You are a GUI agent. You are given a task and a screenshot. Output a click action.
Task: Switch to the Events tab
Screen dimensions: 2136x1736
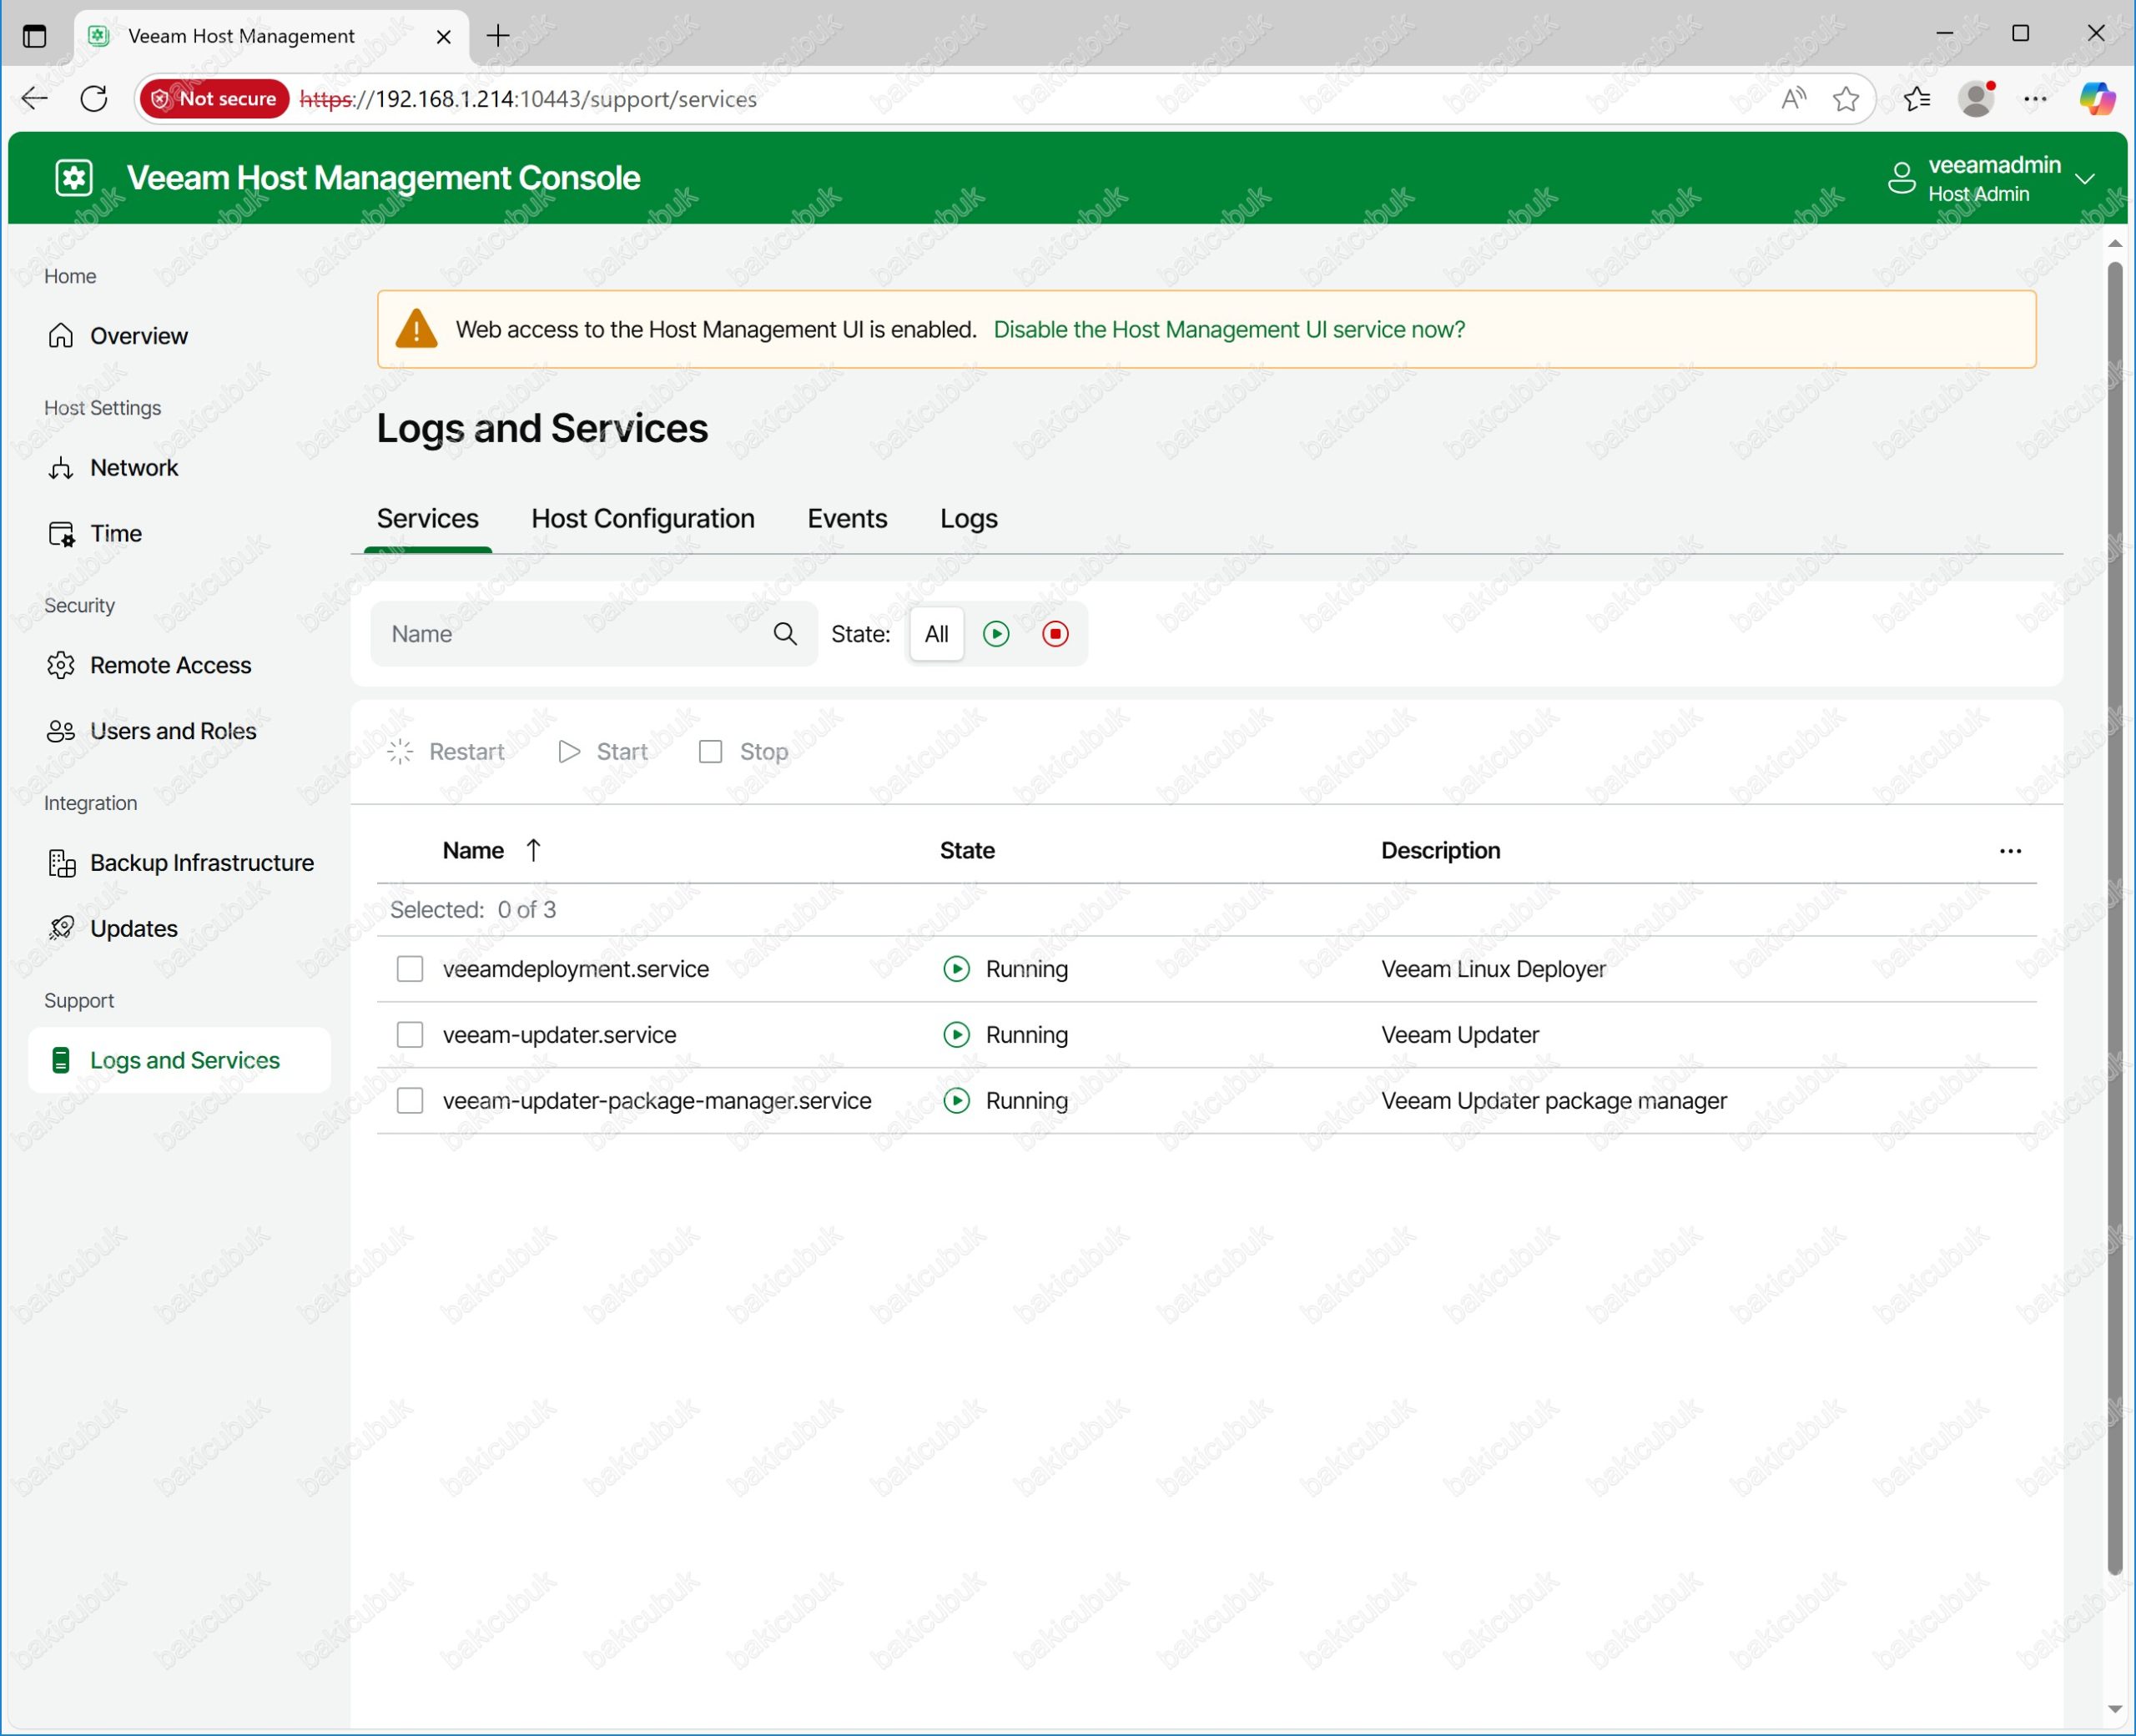pos(847,519)
